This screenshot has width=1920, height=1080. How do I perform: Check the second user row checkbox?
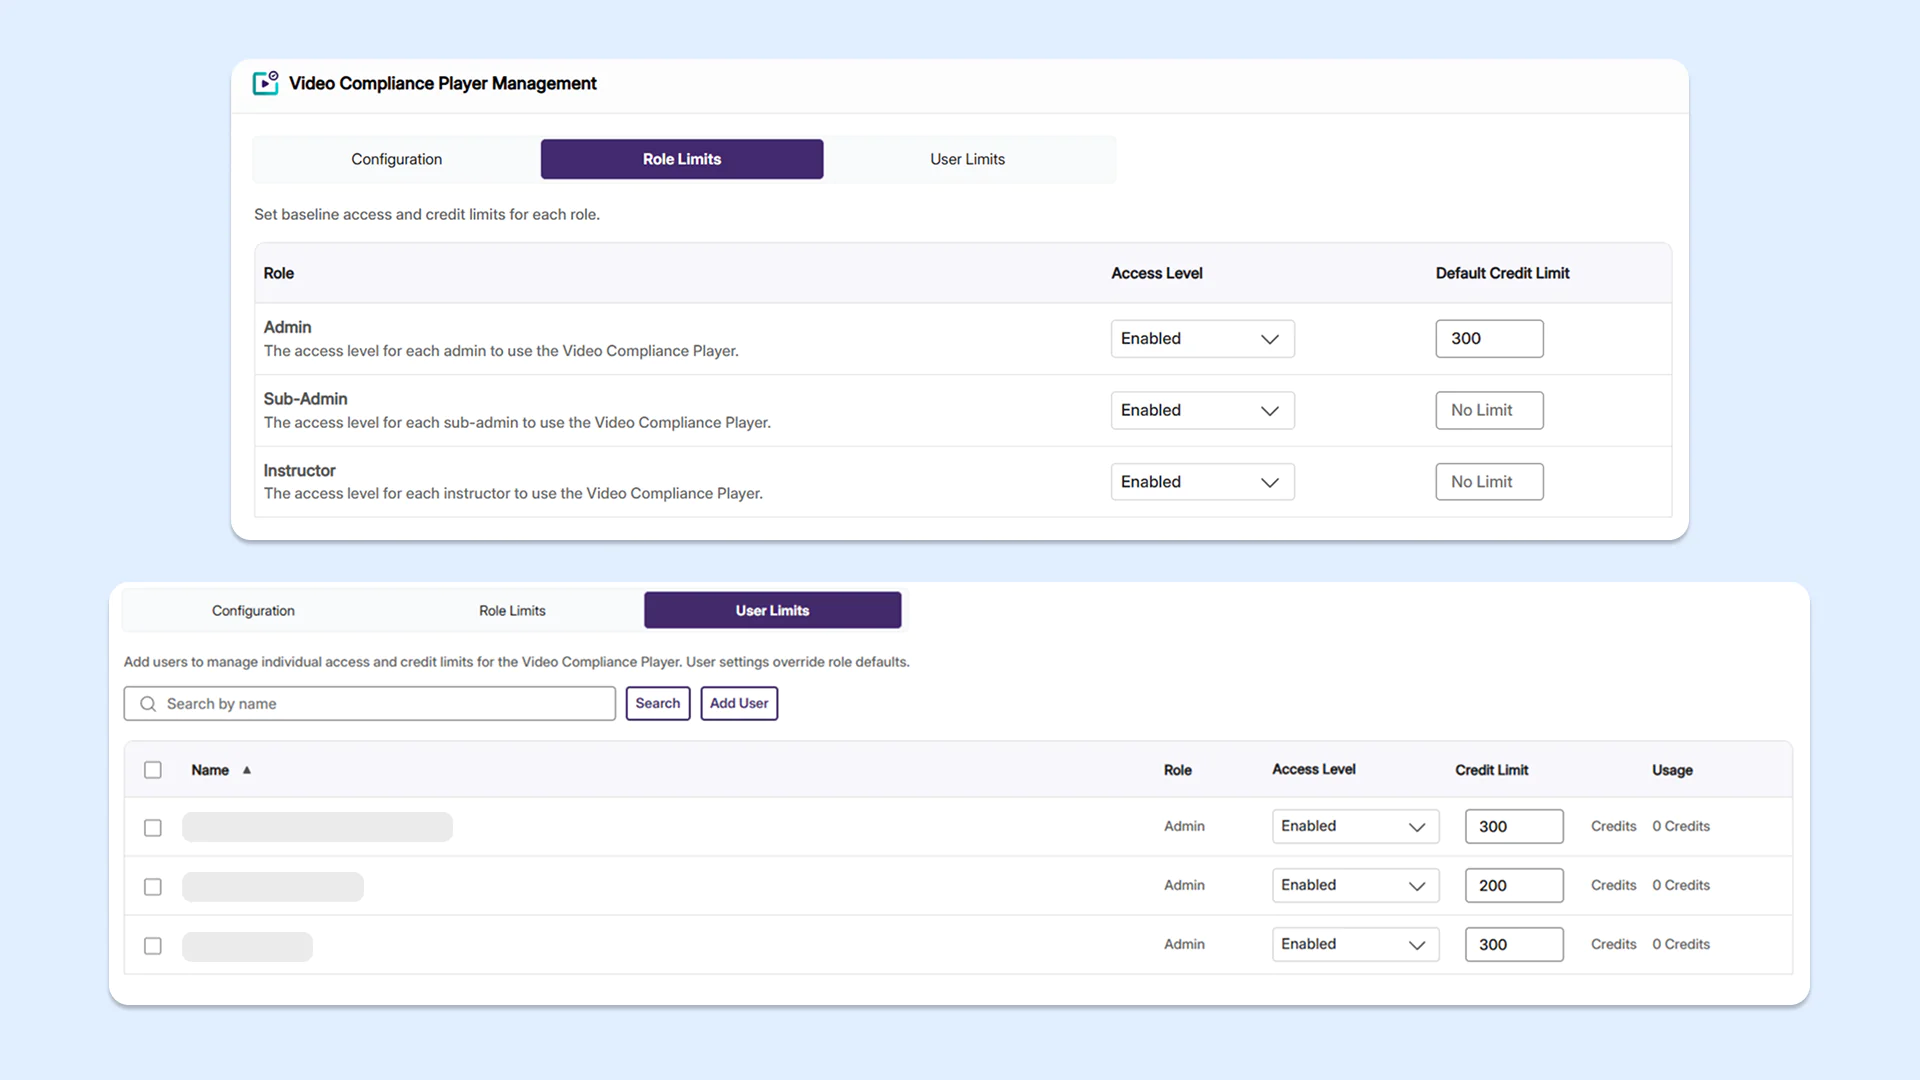pos(153,887)
